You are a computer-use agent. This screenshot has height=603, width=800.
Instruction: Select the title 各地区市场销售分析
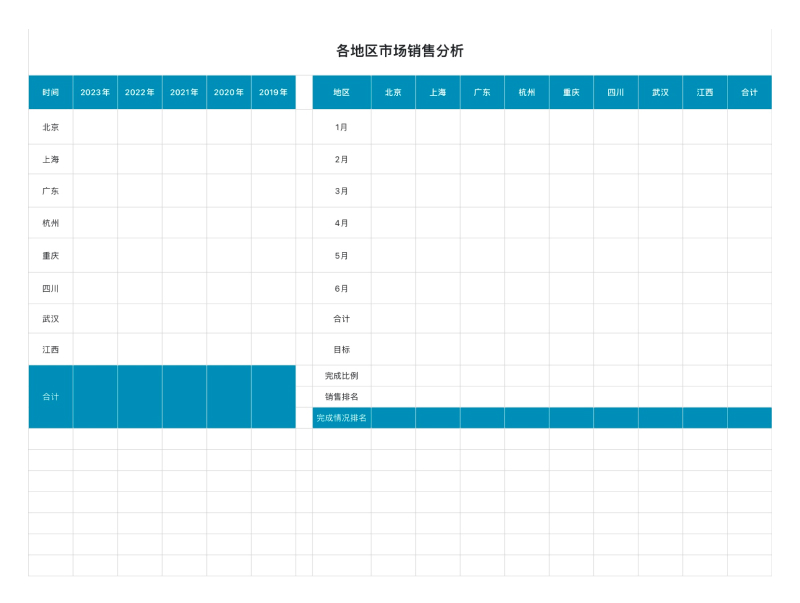(399, 51)
